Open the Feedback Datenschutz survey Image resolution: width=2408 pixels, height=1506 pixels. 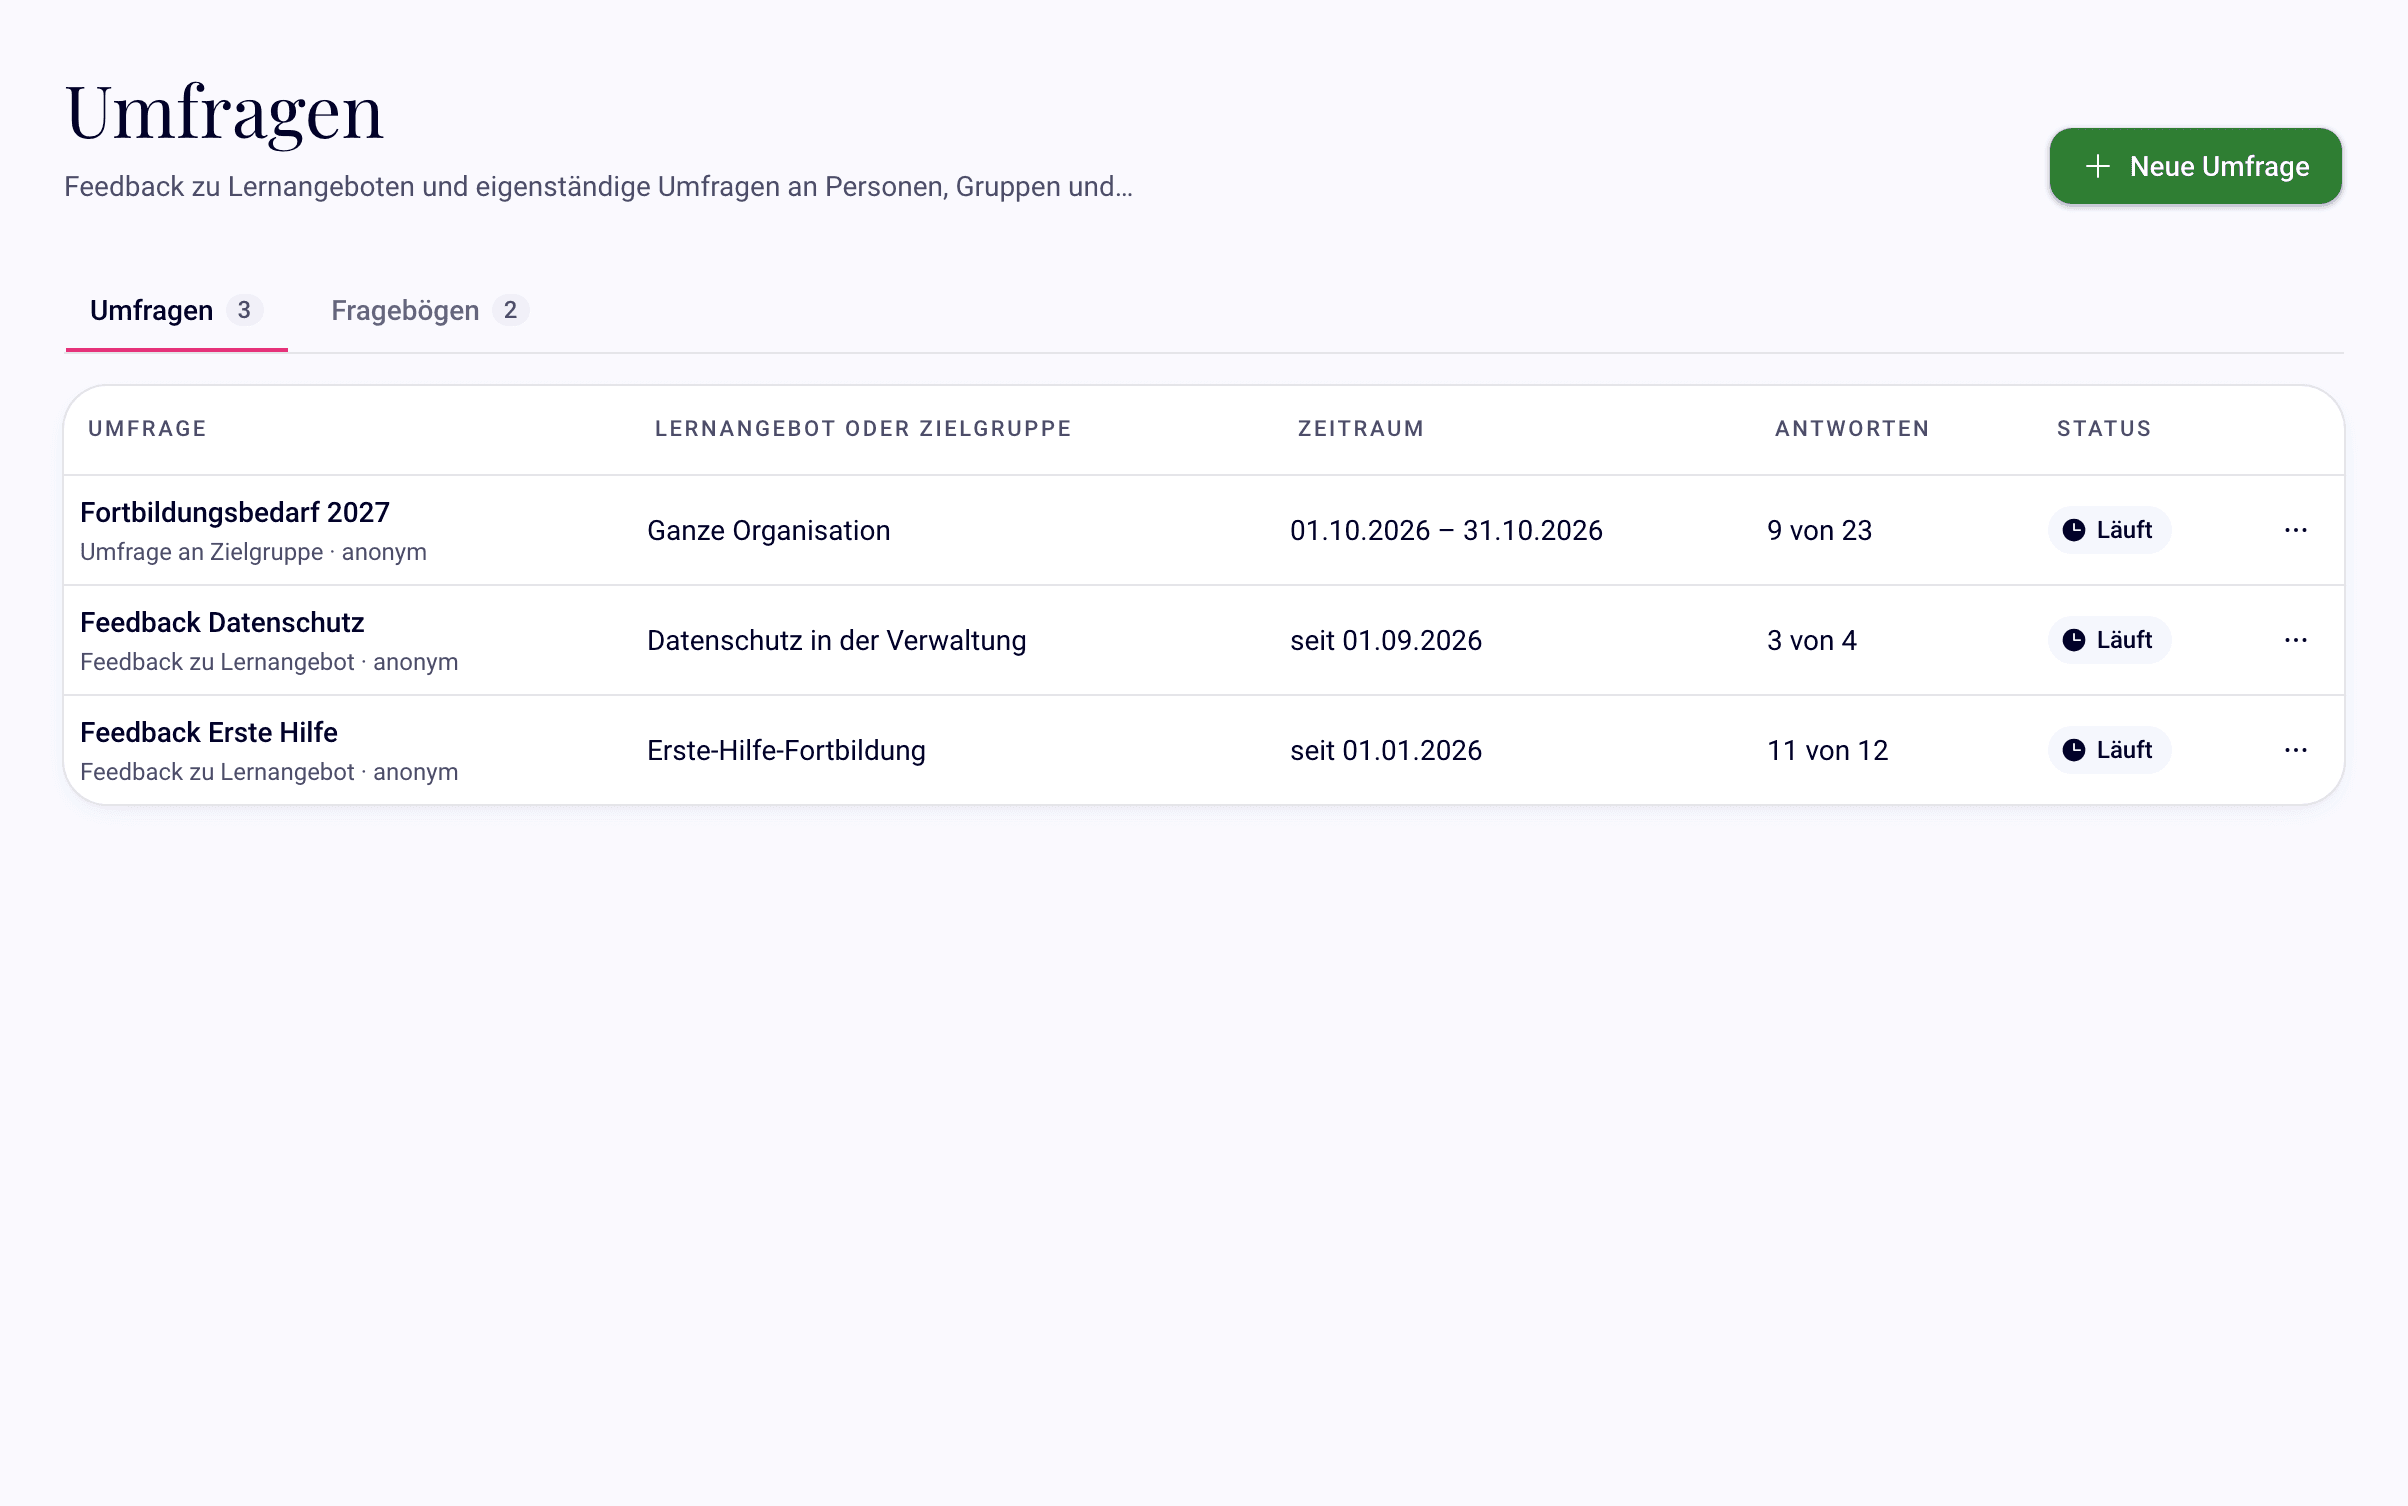tap(222, 622)
